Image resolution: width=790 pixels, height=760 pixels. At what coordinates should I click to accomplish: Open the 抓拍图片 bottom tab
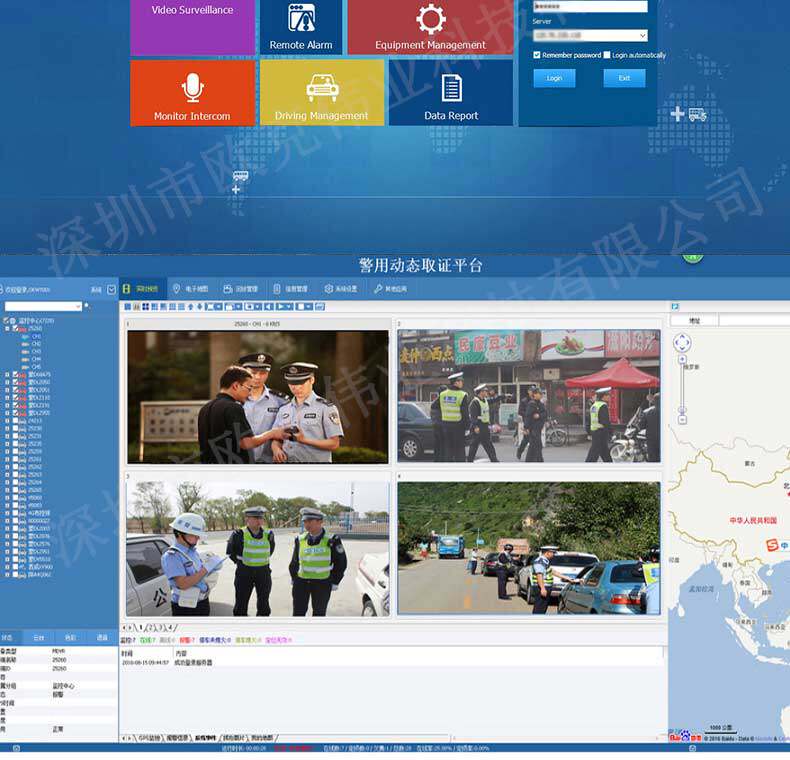[x=234, y=738]
